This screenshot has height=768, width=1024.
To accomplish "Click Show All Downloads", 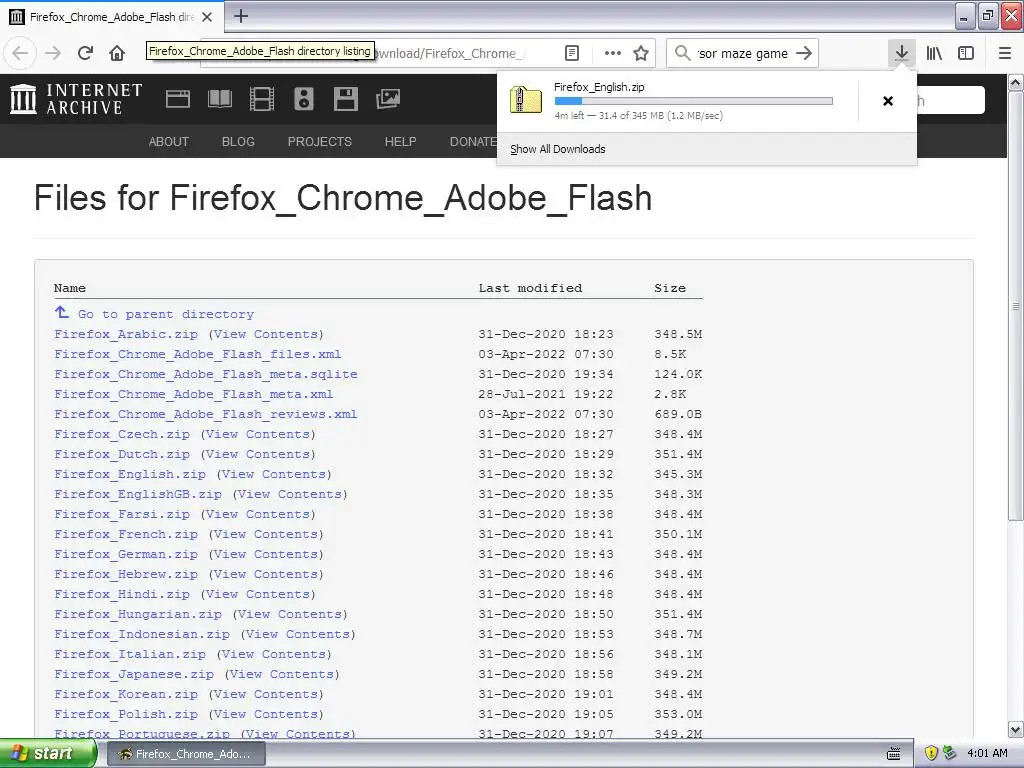I will [558, 149].
